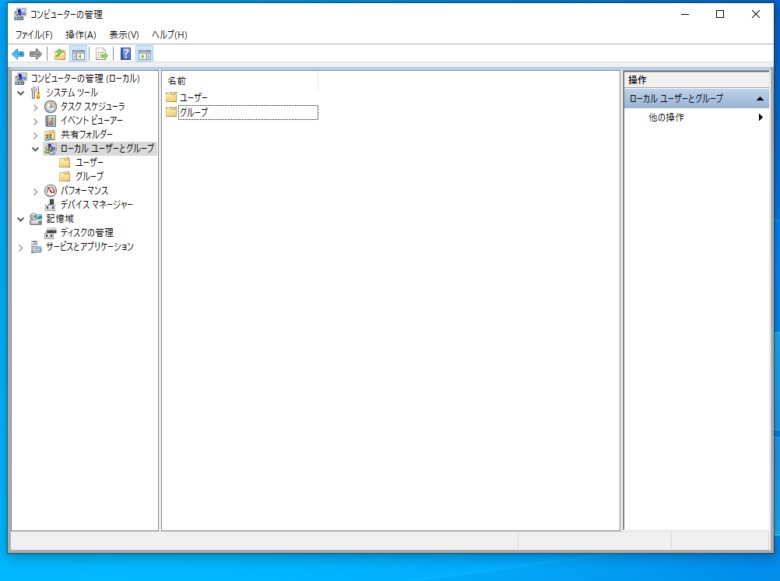Close the コンピューターの管理 window
Image resolution: width=780 pixels, height=581 pixels.
coord(756,14)
